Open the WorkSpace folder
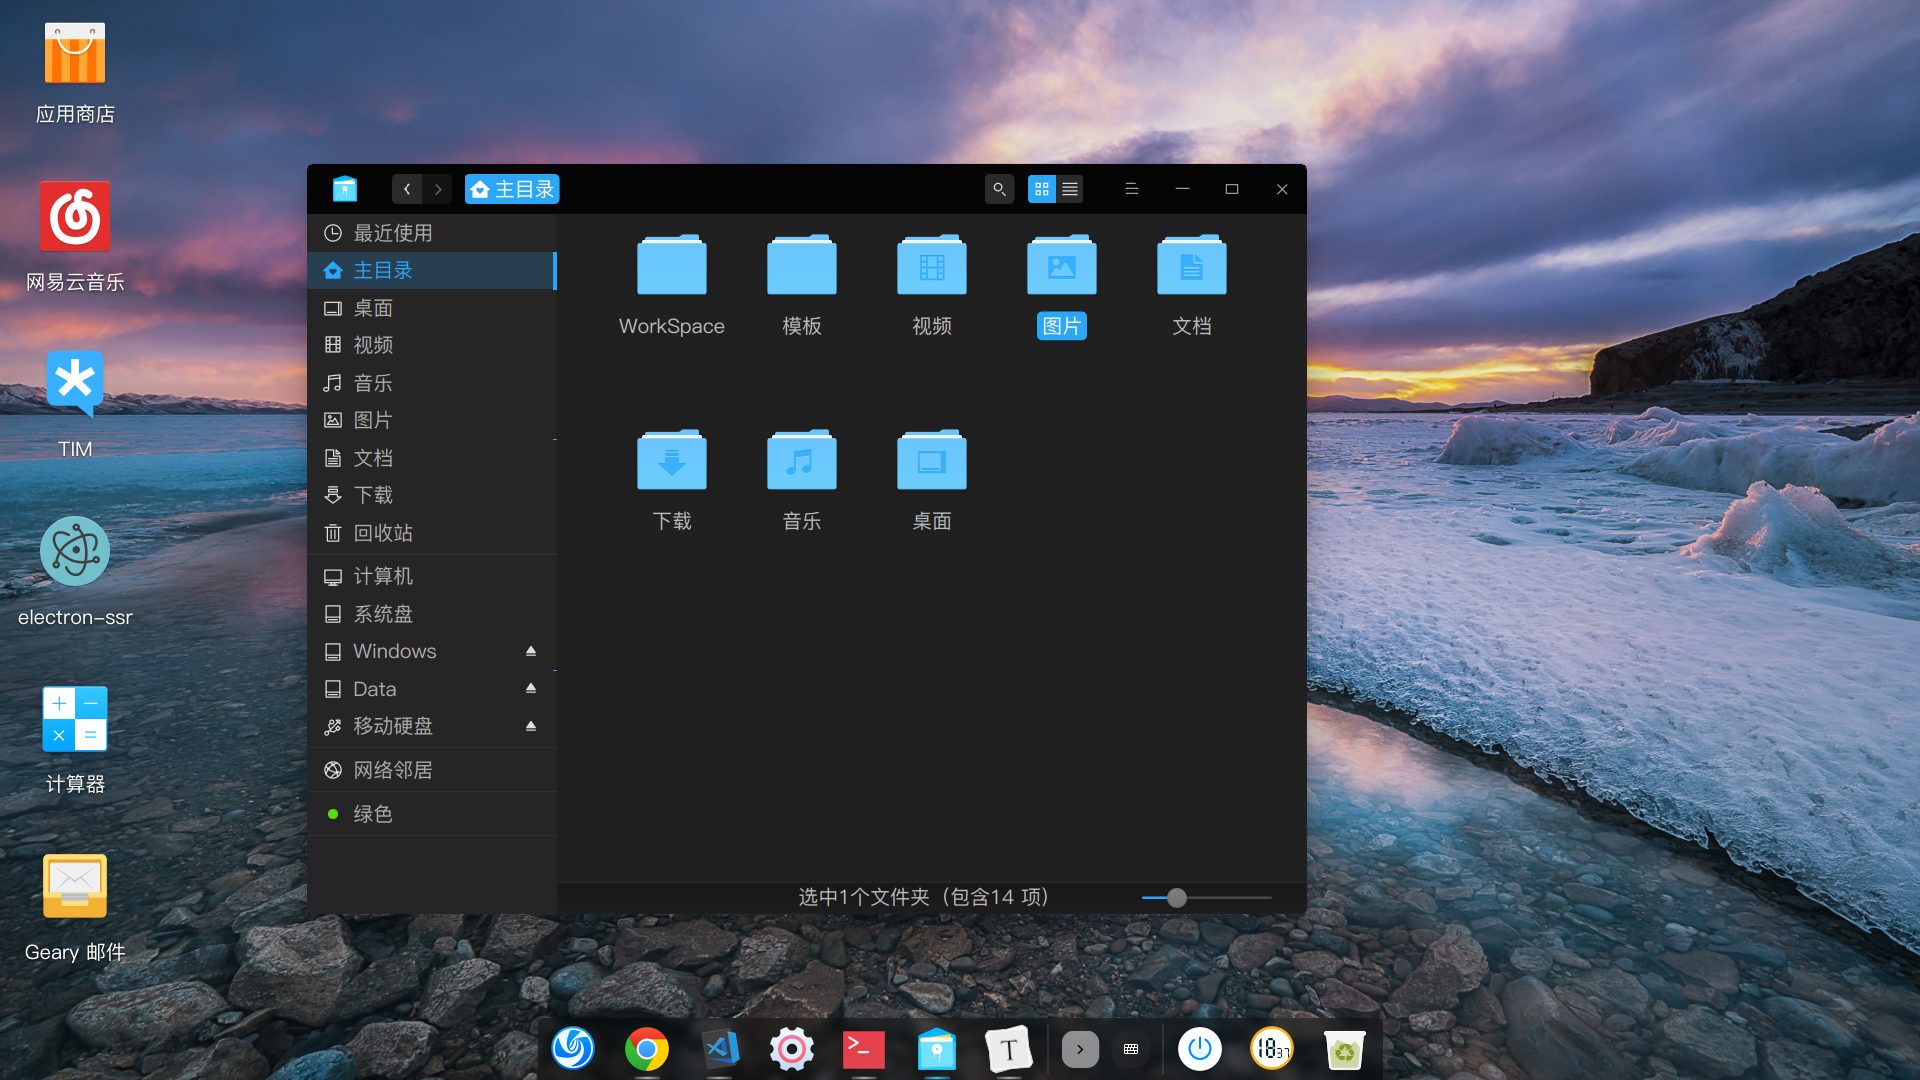The width and height of the screenshot is (1920, 1080). tap(671, 266)
